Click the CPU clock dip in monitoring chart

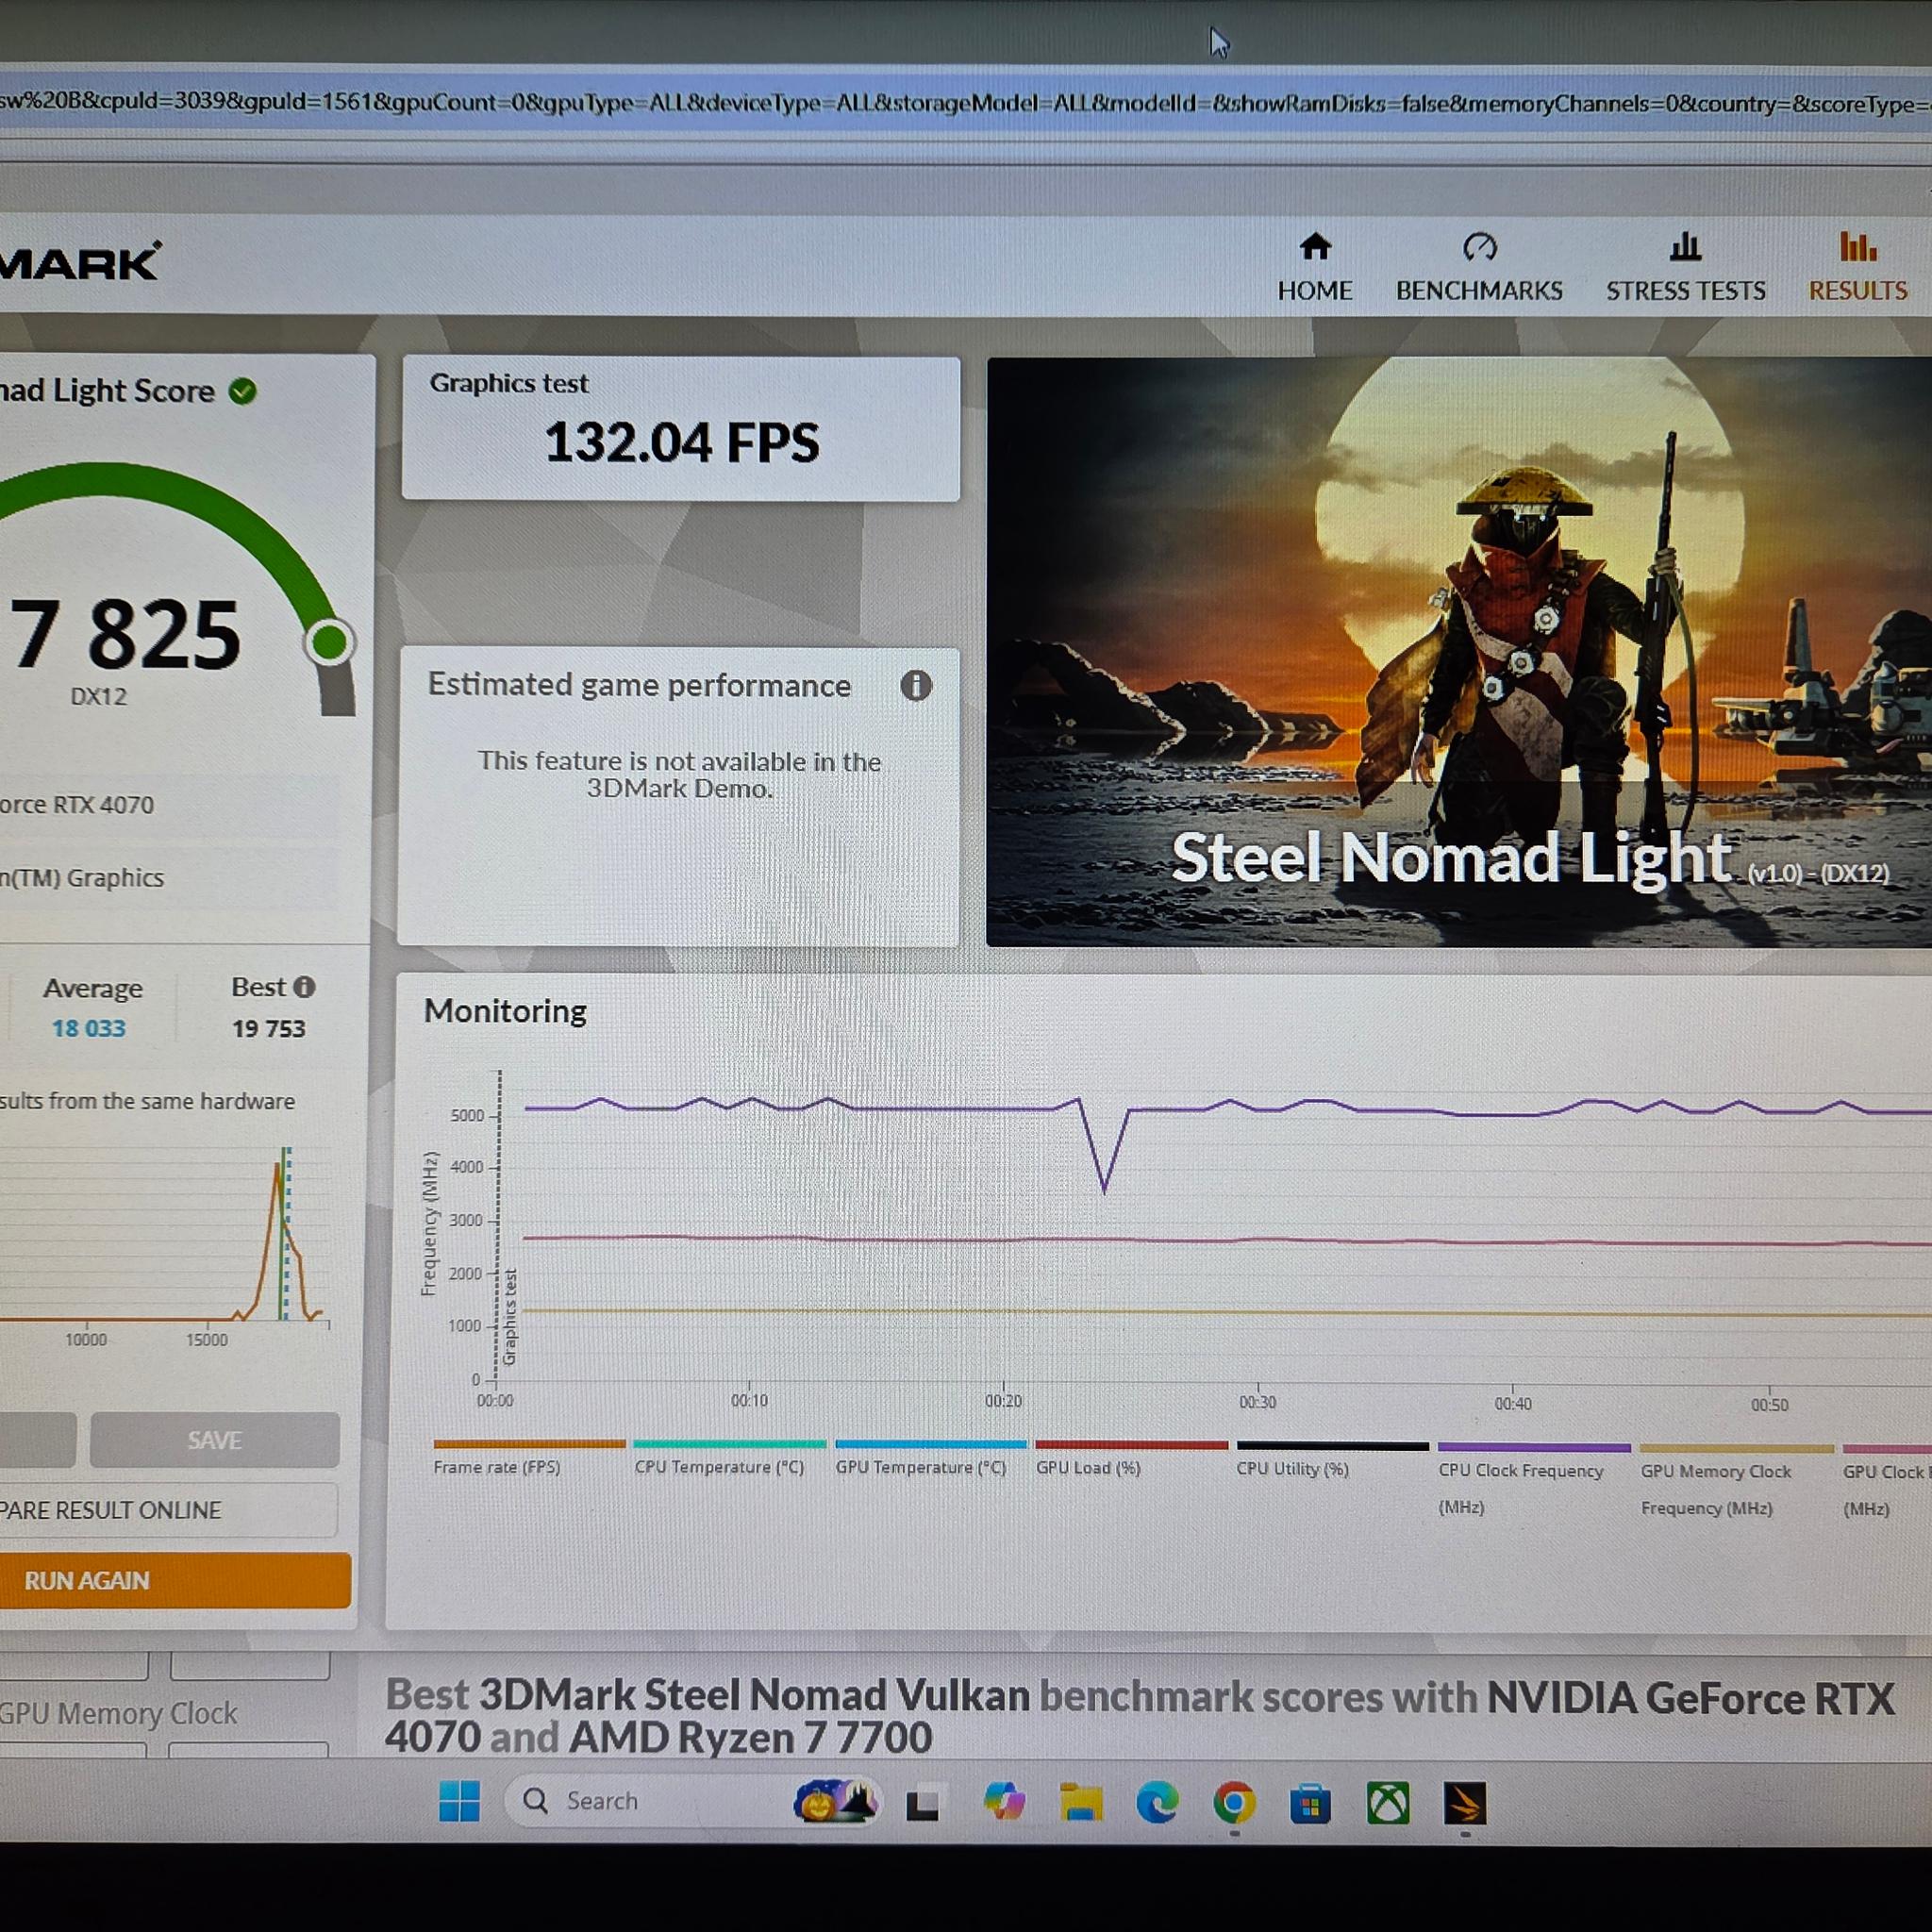(x=1104, y=1190)
